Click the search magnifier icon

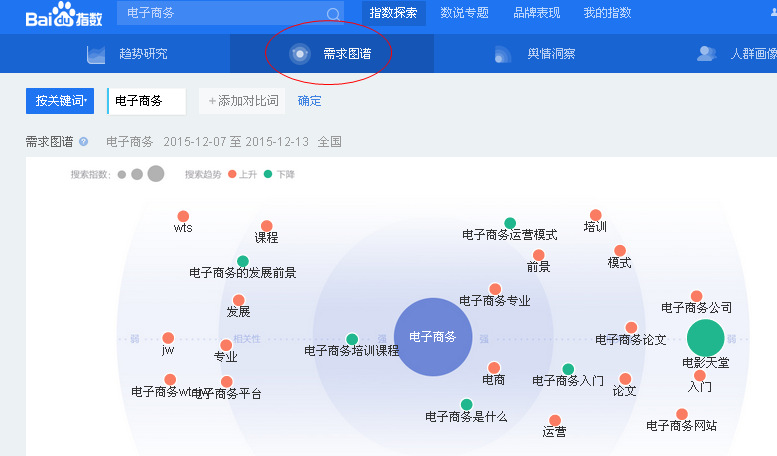(333, 14)
